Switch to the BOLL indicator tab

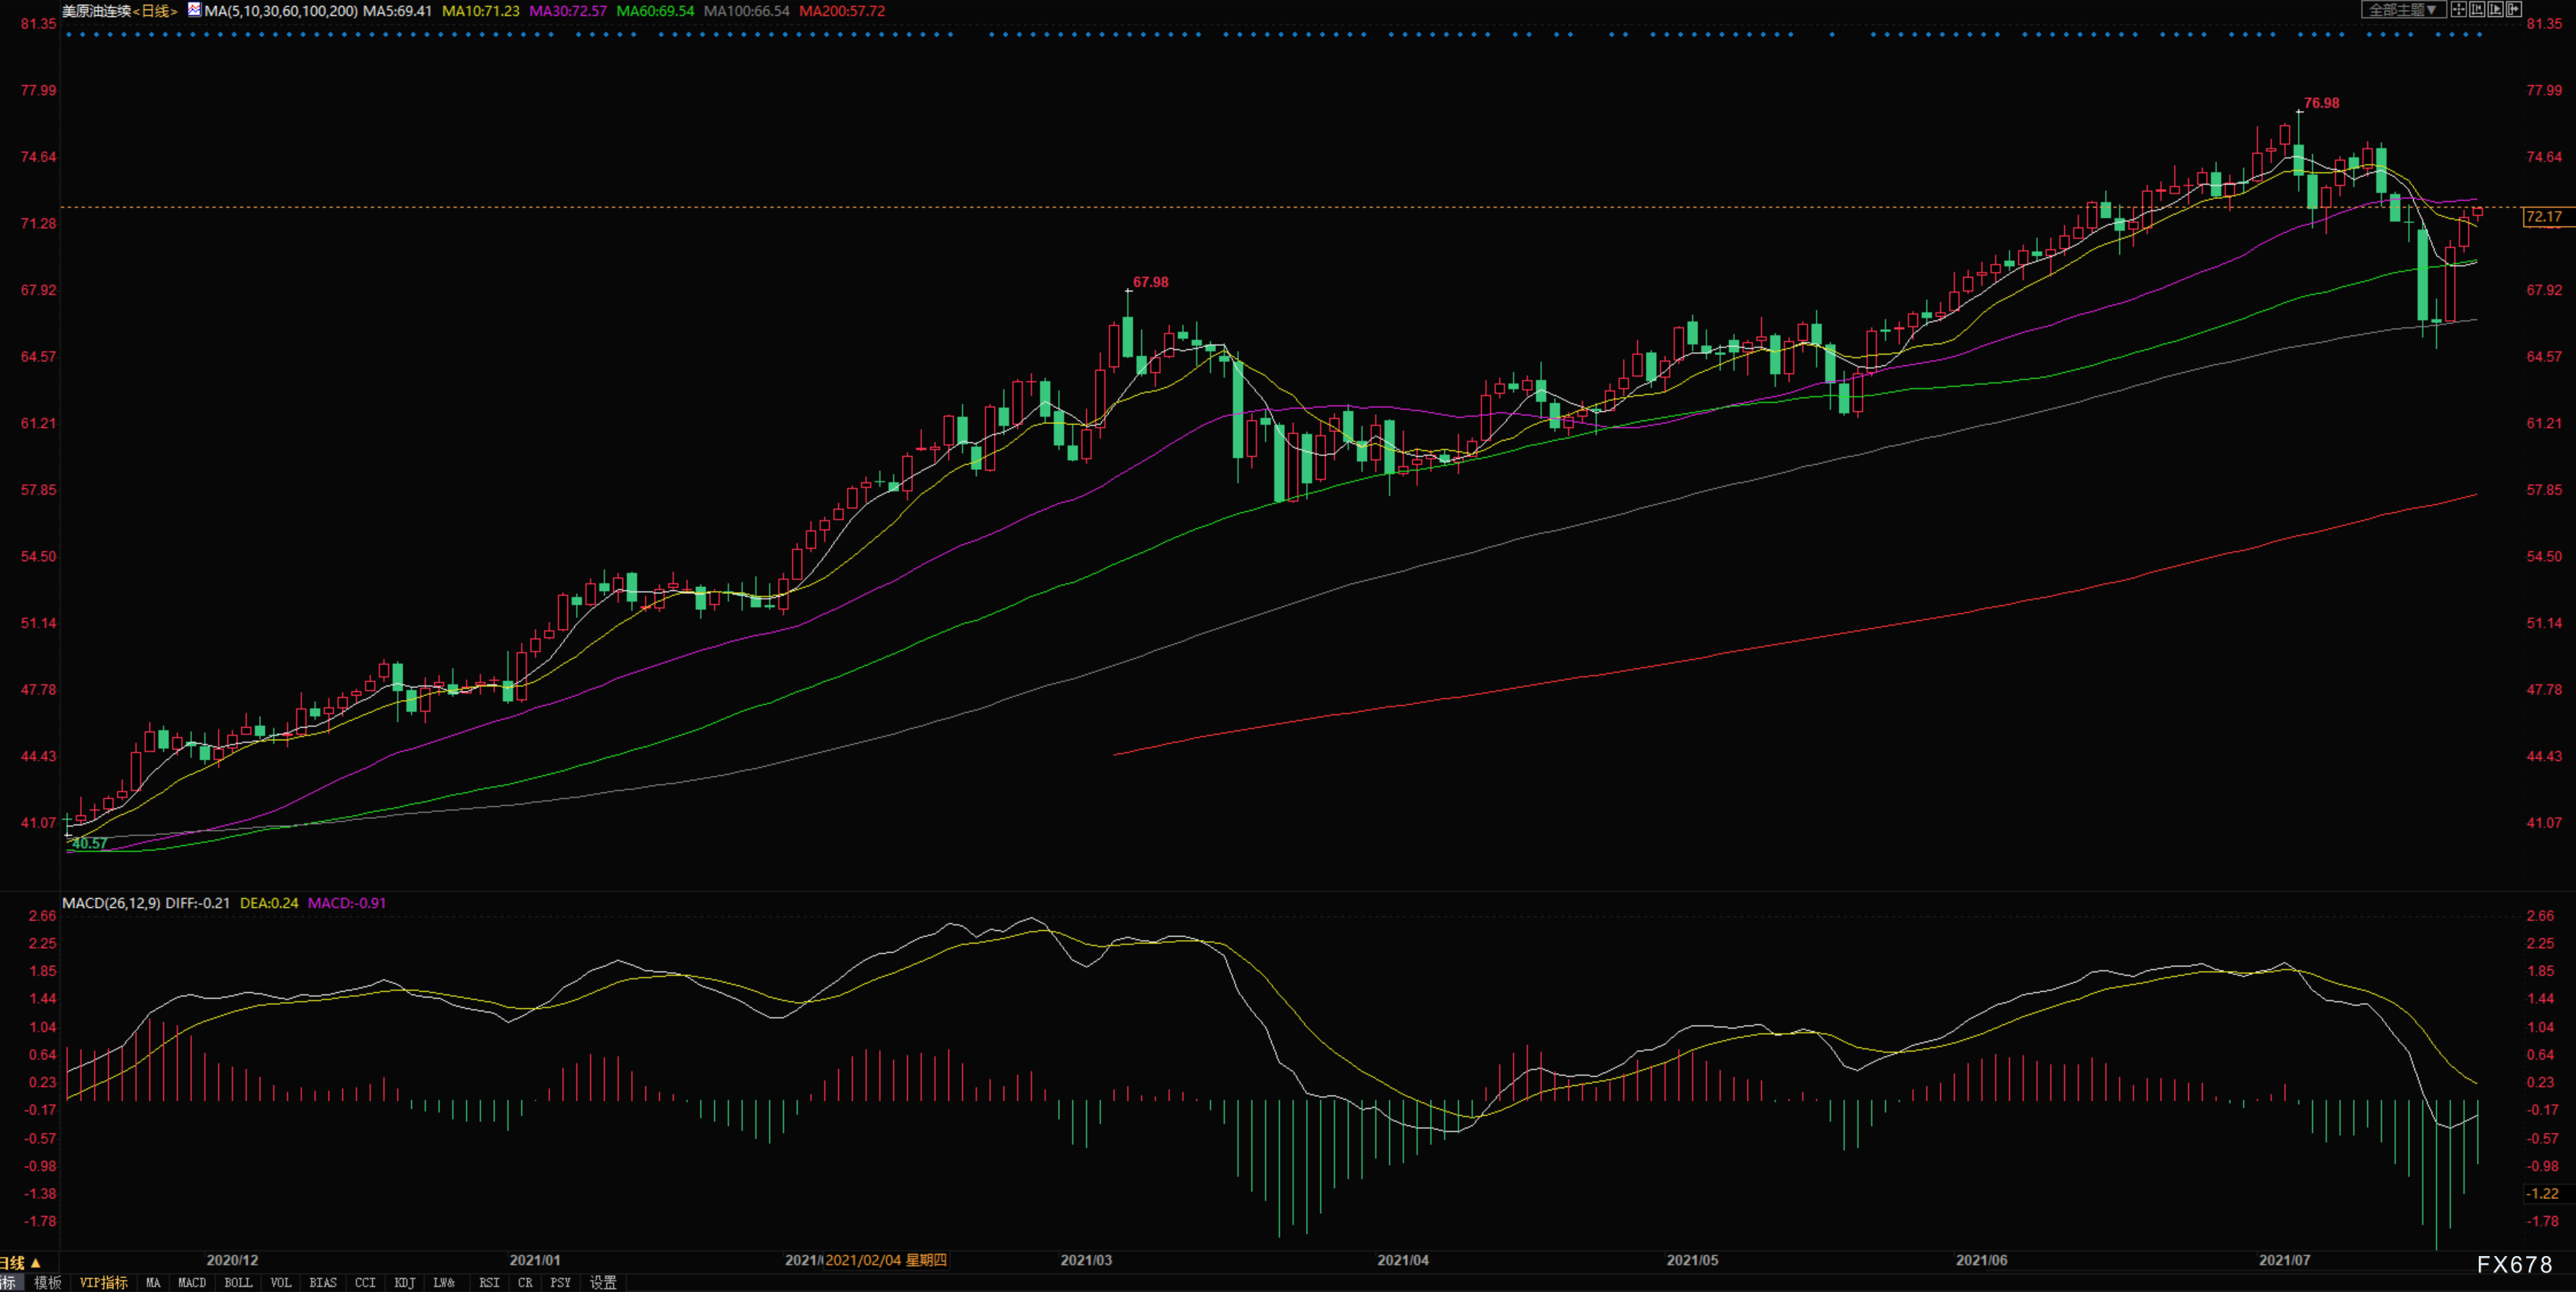coord(238,1282)
